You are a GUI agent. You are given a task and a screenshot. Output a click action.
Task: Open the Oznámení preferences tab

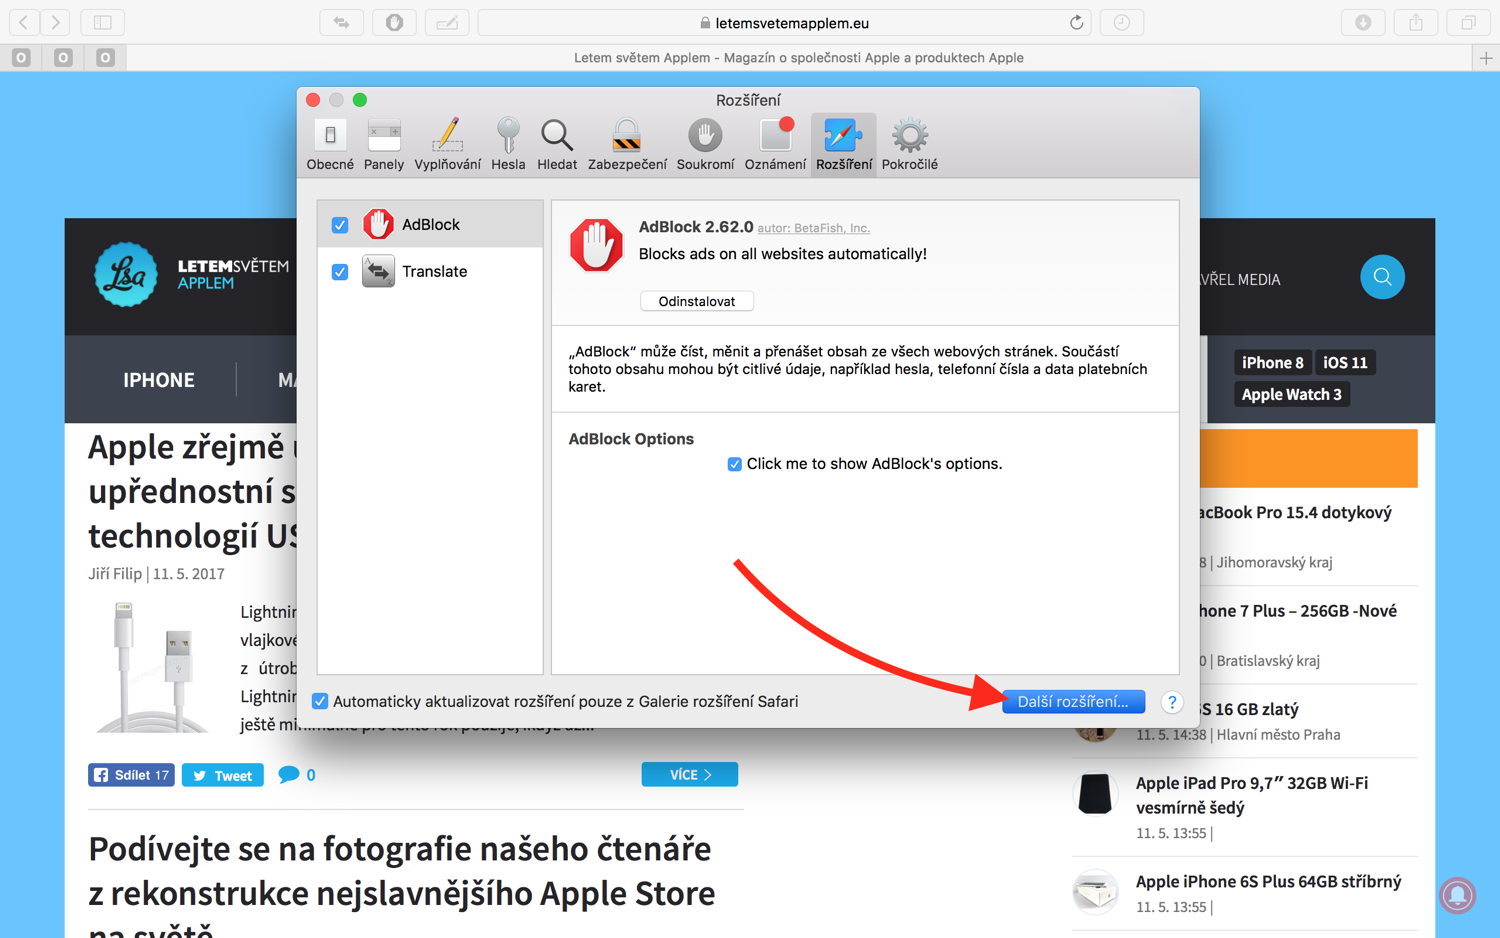pos(775,145)
